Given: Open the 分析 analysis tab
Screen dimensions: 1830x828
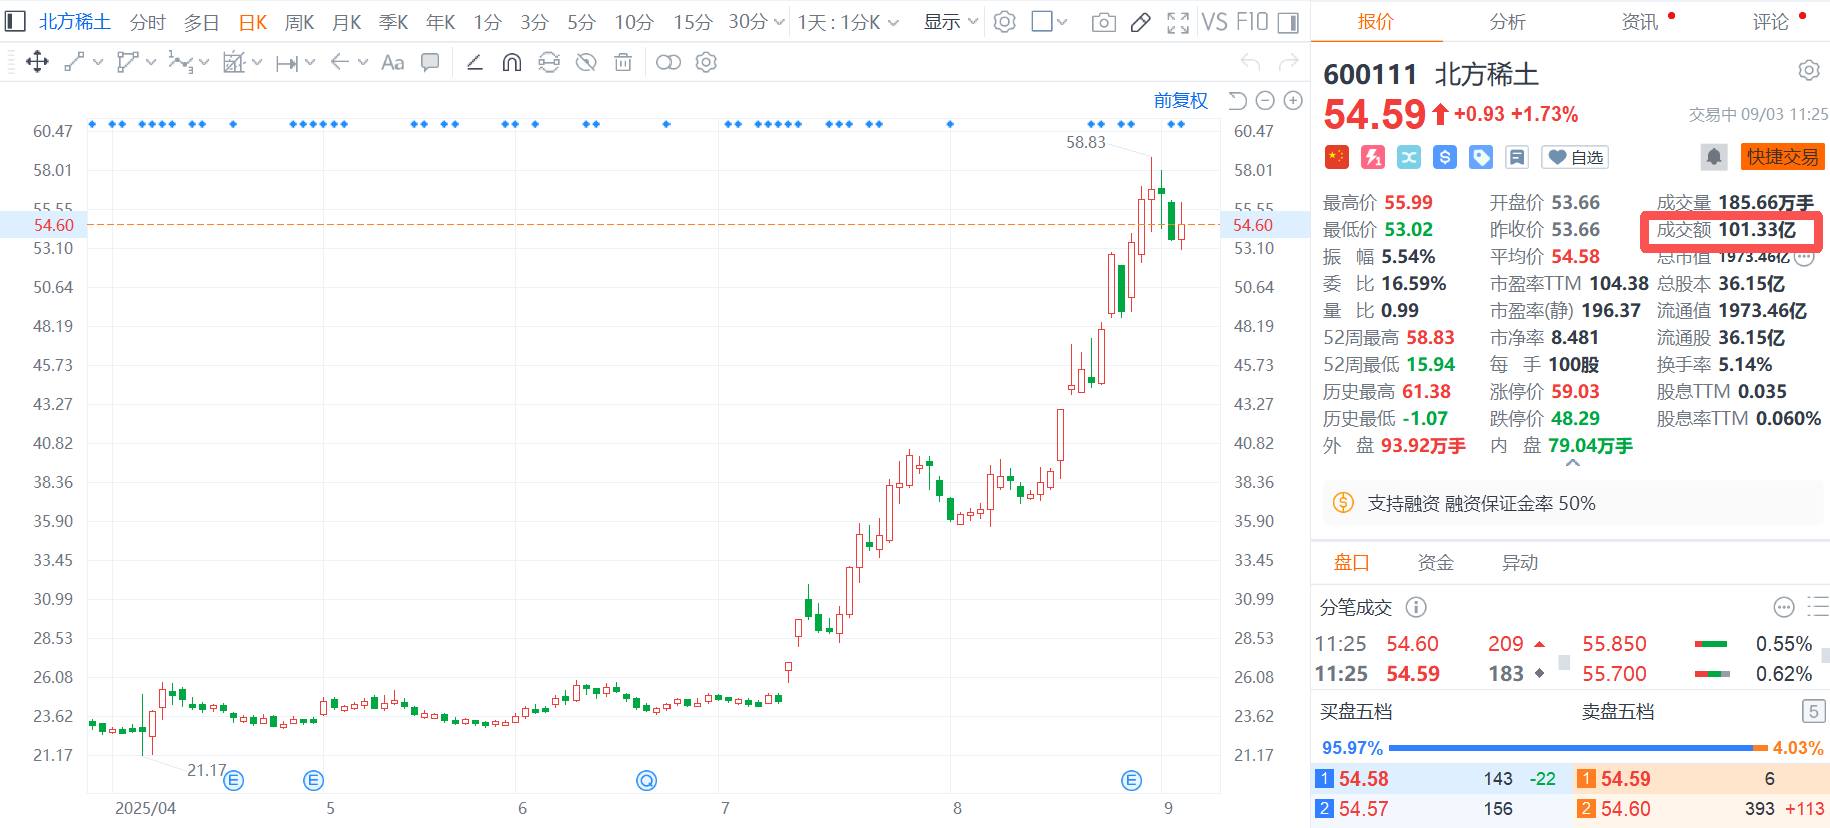Looking at the screenshot, I should pos(1507,21).
